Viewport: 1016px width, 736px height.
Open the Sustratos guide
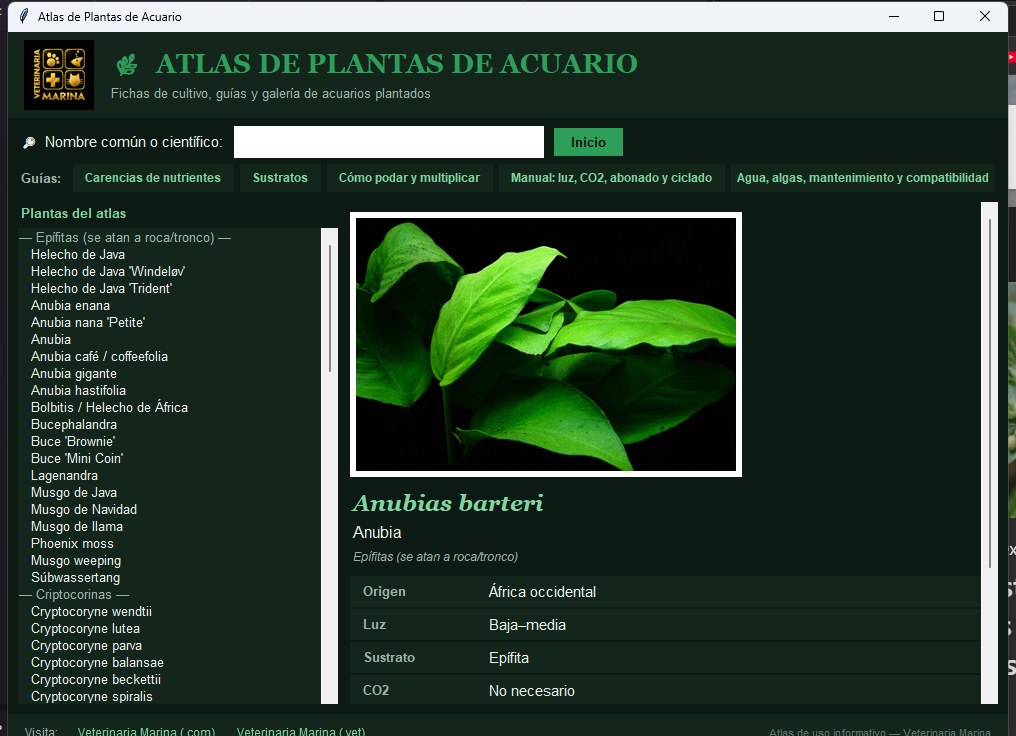click(x=280, y=178)
